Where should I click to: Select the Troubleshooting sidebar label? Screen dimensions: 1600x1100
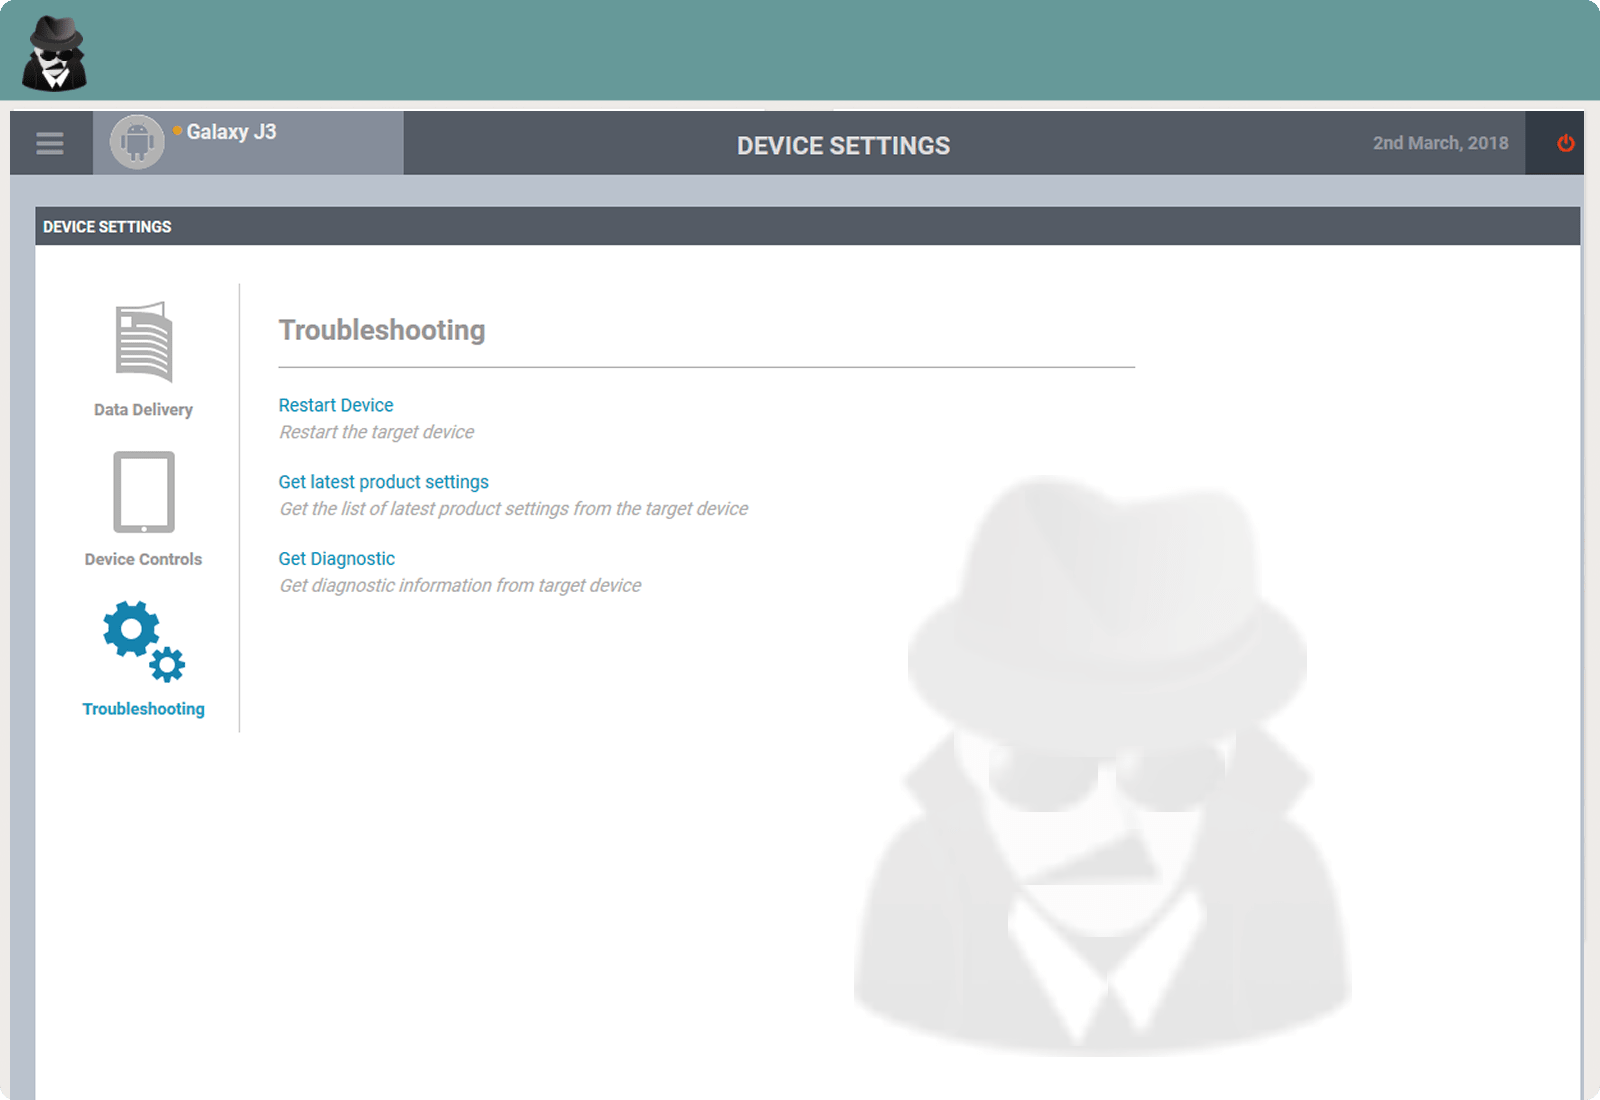(x=143, y=709)
